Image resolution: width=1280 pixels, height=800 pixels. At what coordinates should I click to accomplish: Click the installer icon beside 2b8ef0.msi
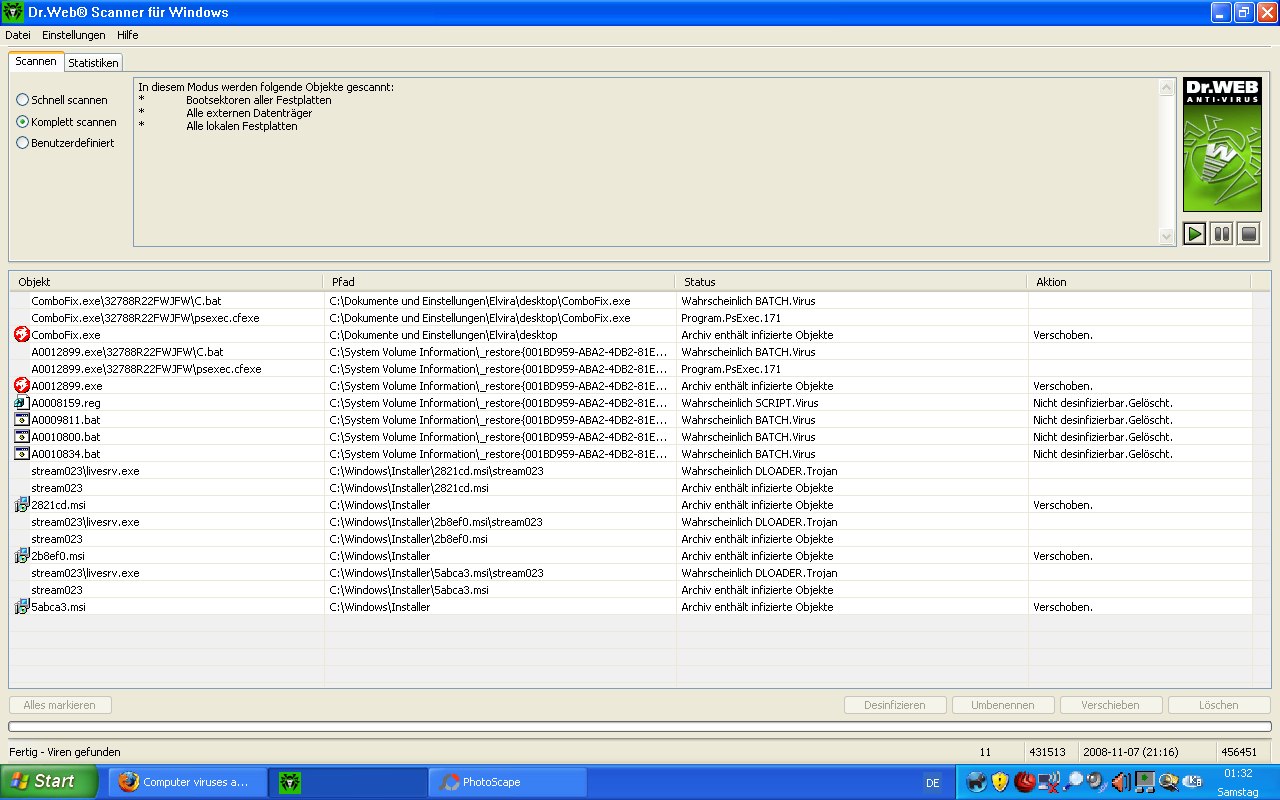tap(22, 555)
